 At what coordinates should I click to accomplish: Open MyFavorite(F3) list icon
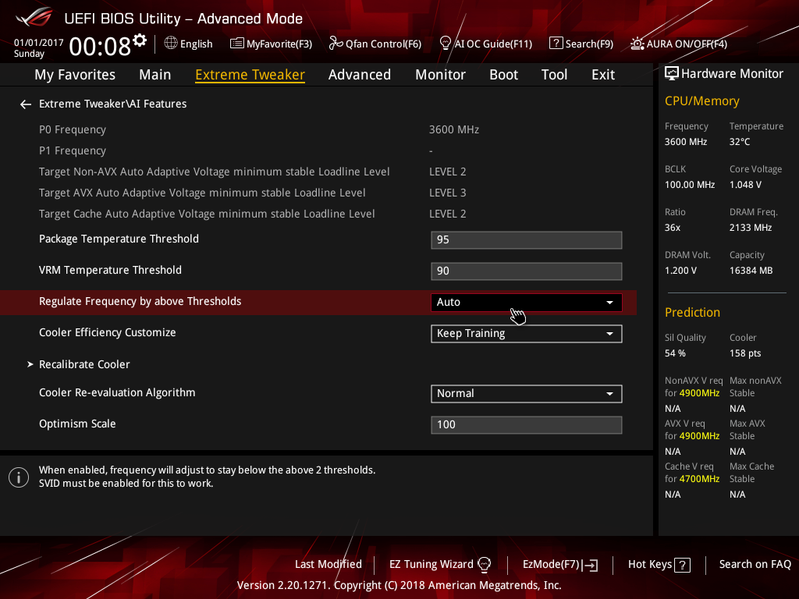click(236, 43)
